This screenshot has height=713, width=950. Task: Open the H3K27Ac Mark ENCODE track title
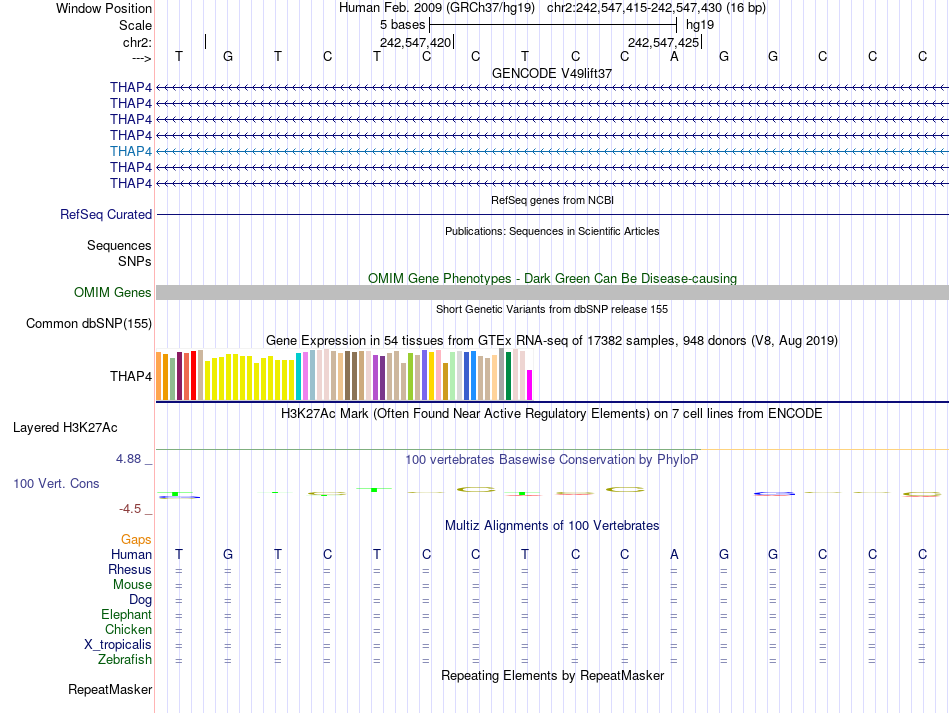(x=552, y=414)
